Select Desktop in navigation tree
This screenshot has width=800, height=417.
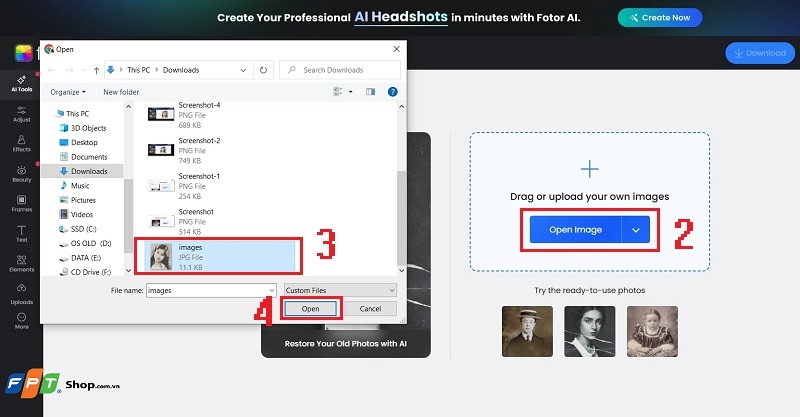click(84, 142)
